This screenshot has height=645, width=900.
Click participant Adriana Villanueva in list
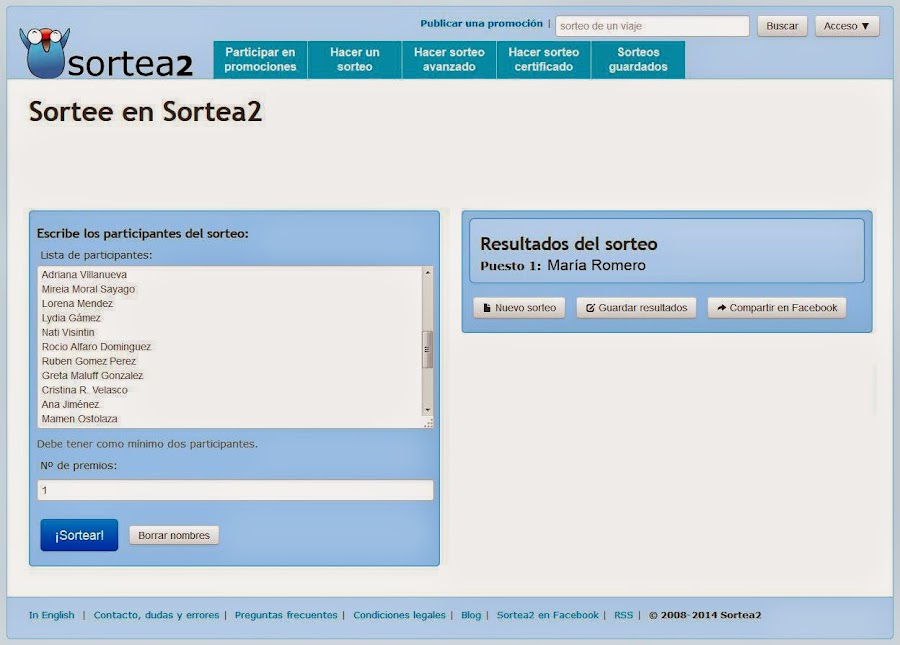tap(84, 275)
